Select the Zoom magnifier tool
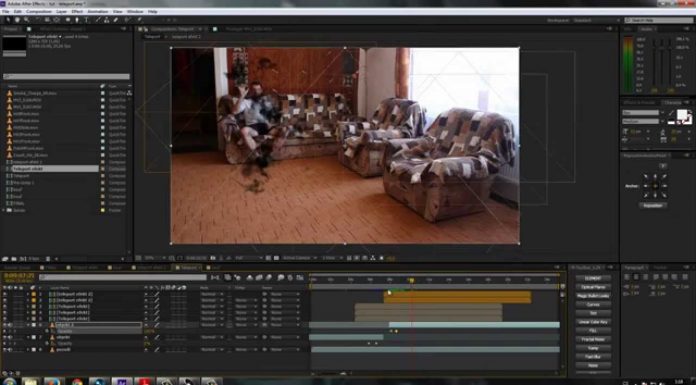Image resolution: width=696 pixels, height=385 pixels. [27, 20]
